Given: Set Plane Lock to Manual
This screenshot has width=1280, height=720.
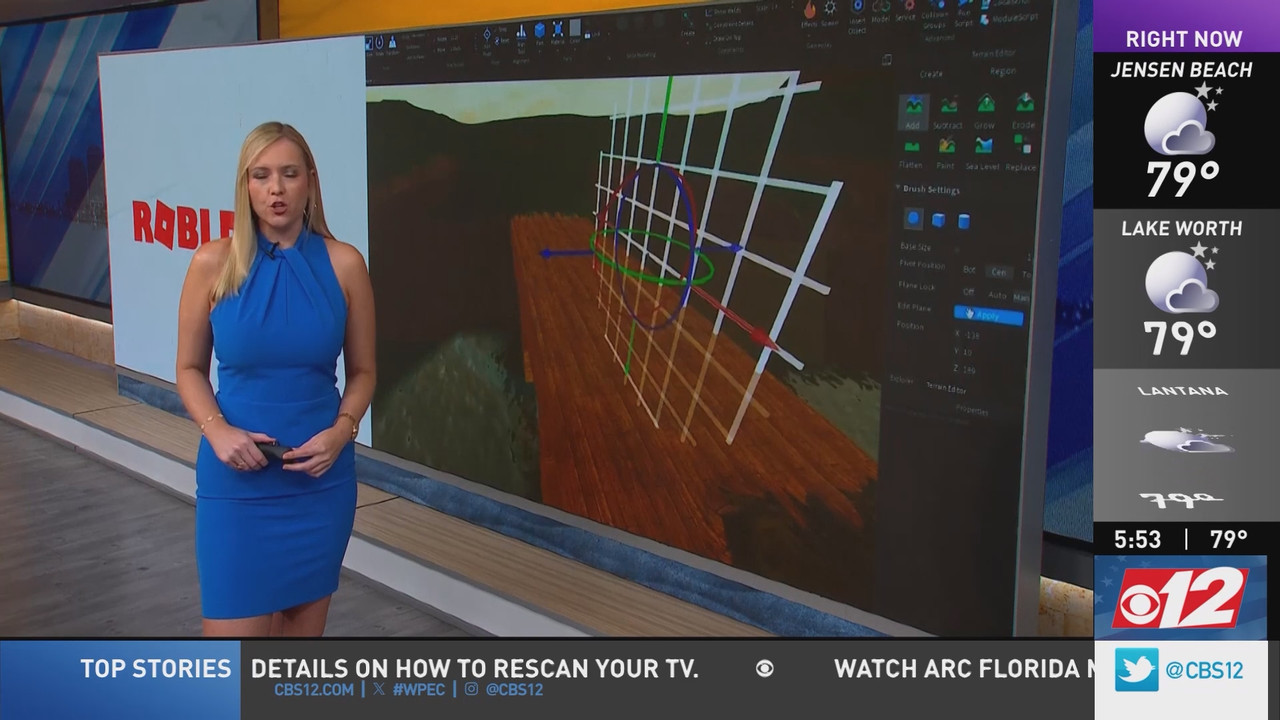Looking at the screenshot, I should [x=1022, y=297].
